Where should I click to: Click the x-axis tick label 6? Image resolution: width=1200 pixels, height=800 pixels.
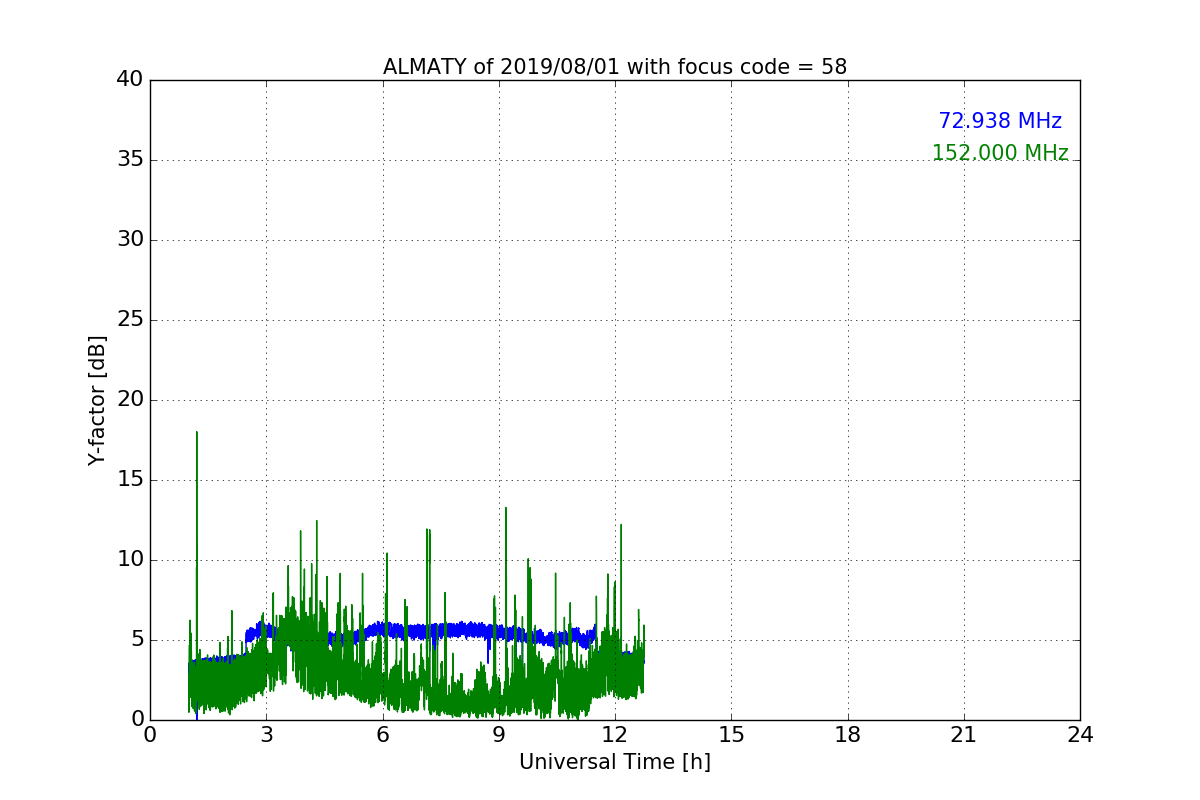tap(383, 735)
